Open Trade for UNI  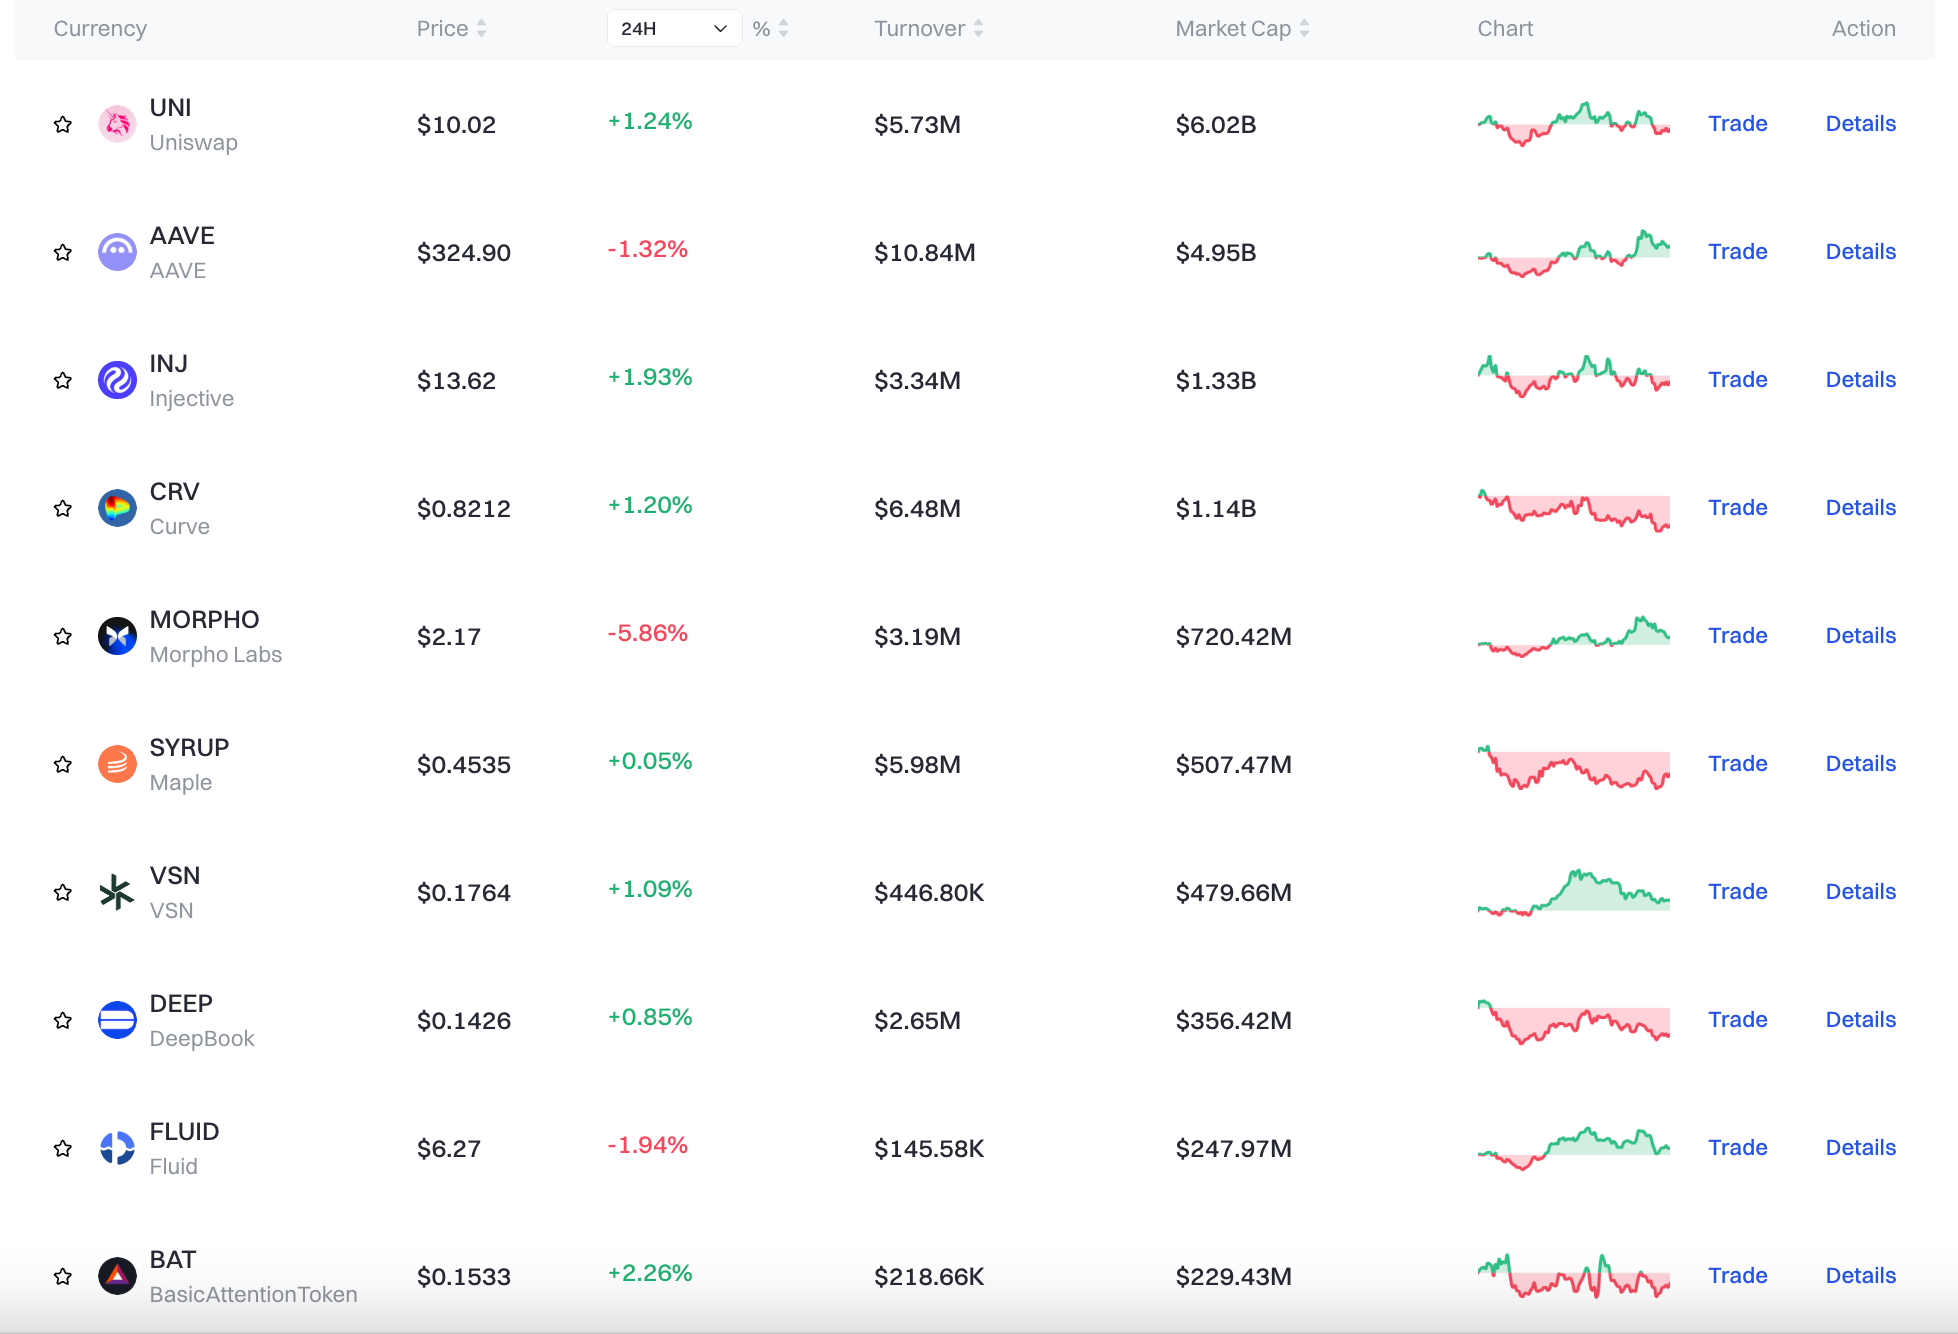coord(1737,124)
